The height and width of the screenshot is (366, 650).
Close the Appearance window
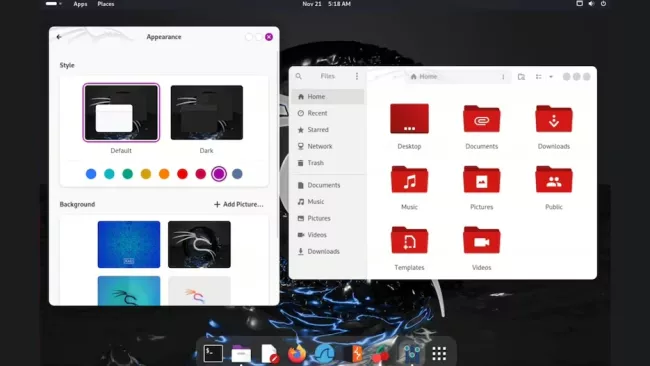tap(269, 37)
